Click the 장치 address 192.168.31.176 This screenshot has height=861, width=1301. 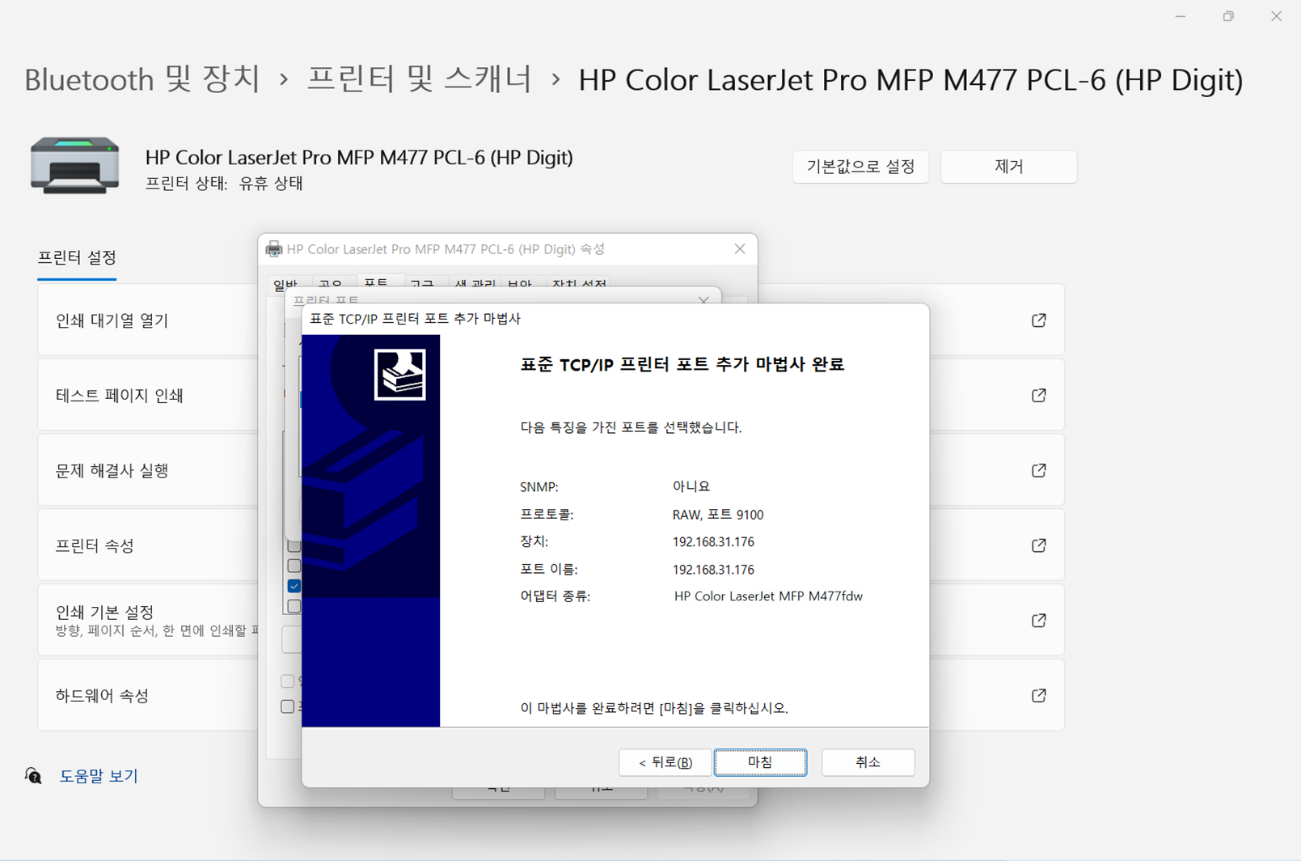[x=713, y=542]
